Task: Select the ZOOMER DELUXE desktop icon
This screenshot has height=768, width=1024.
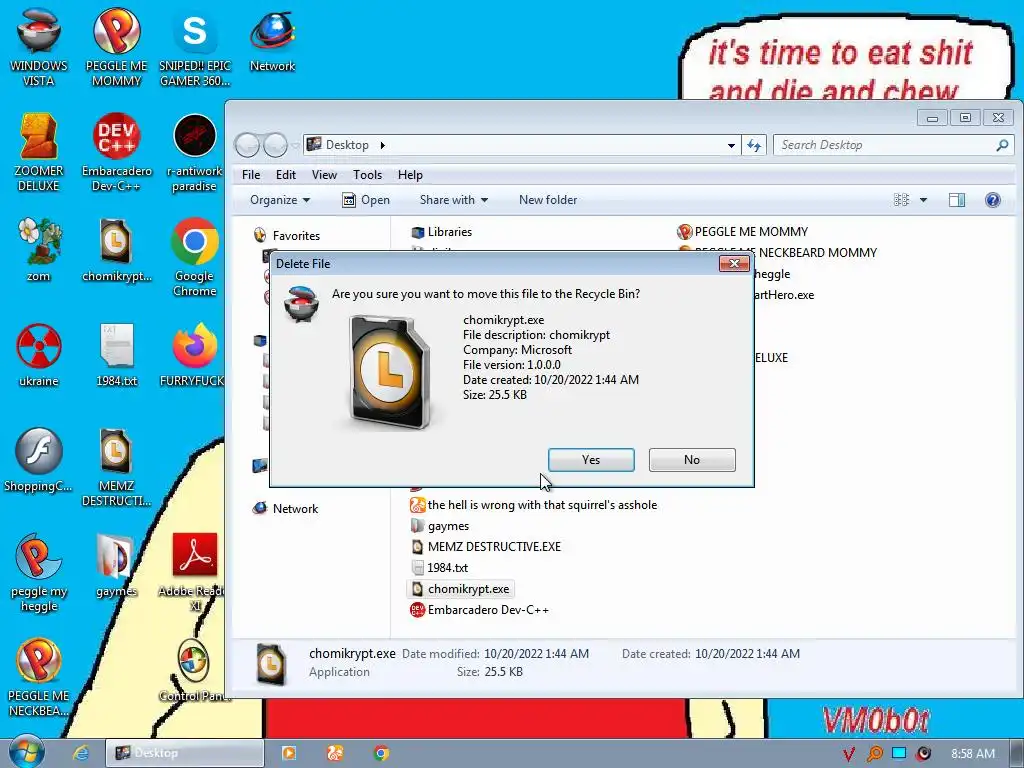Action: tap(39, 152)
